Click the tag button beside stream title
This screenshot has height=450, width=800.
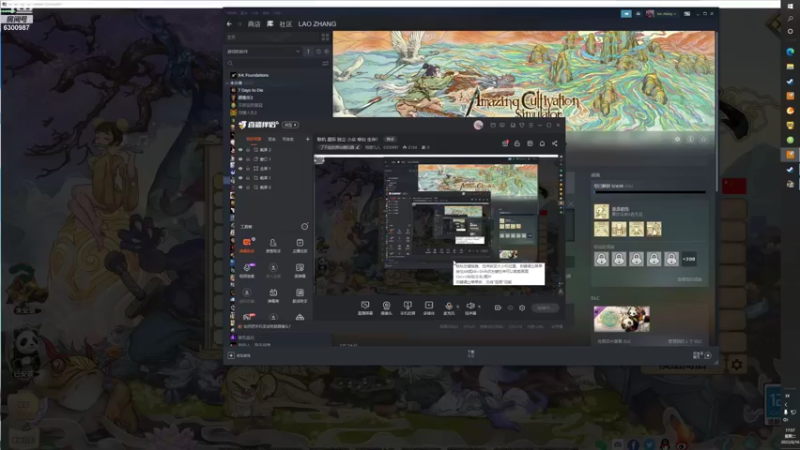(x=390, y=139)
